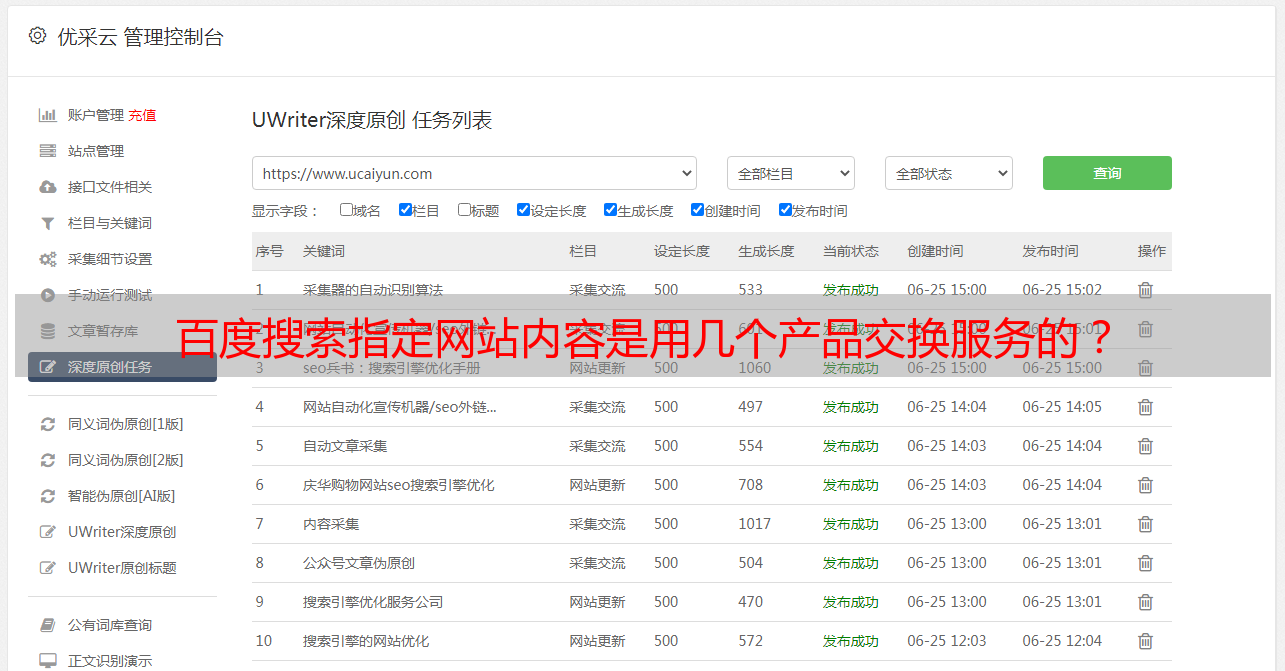Click the 采集细节设置 gears icon
This screenshot has width=1285, height=671.
click(47, 259)
